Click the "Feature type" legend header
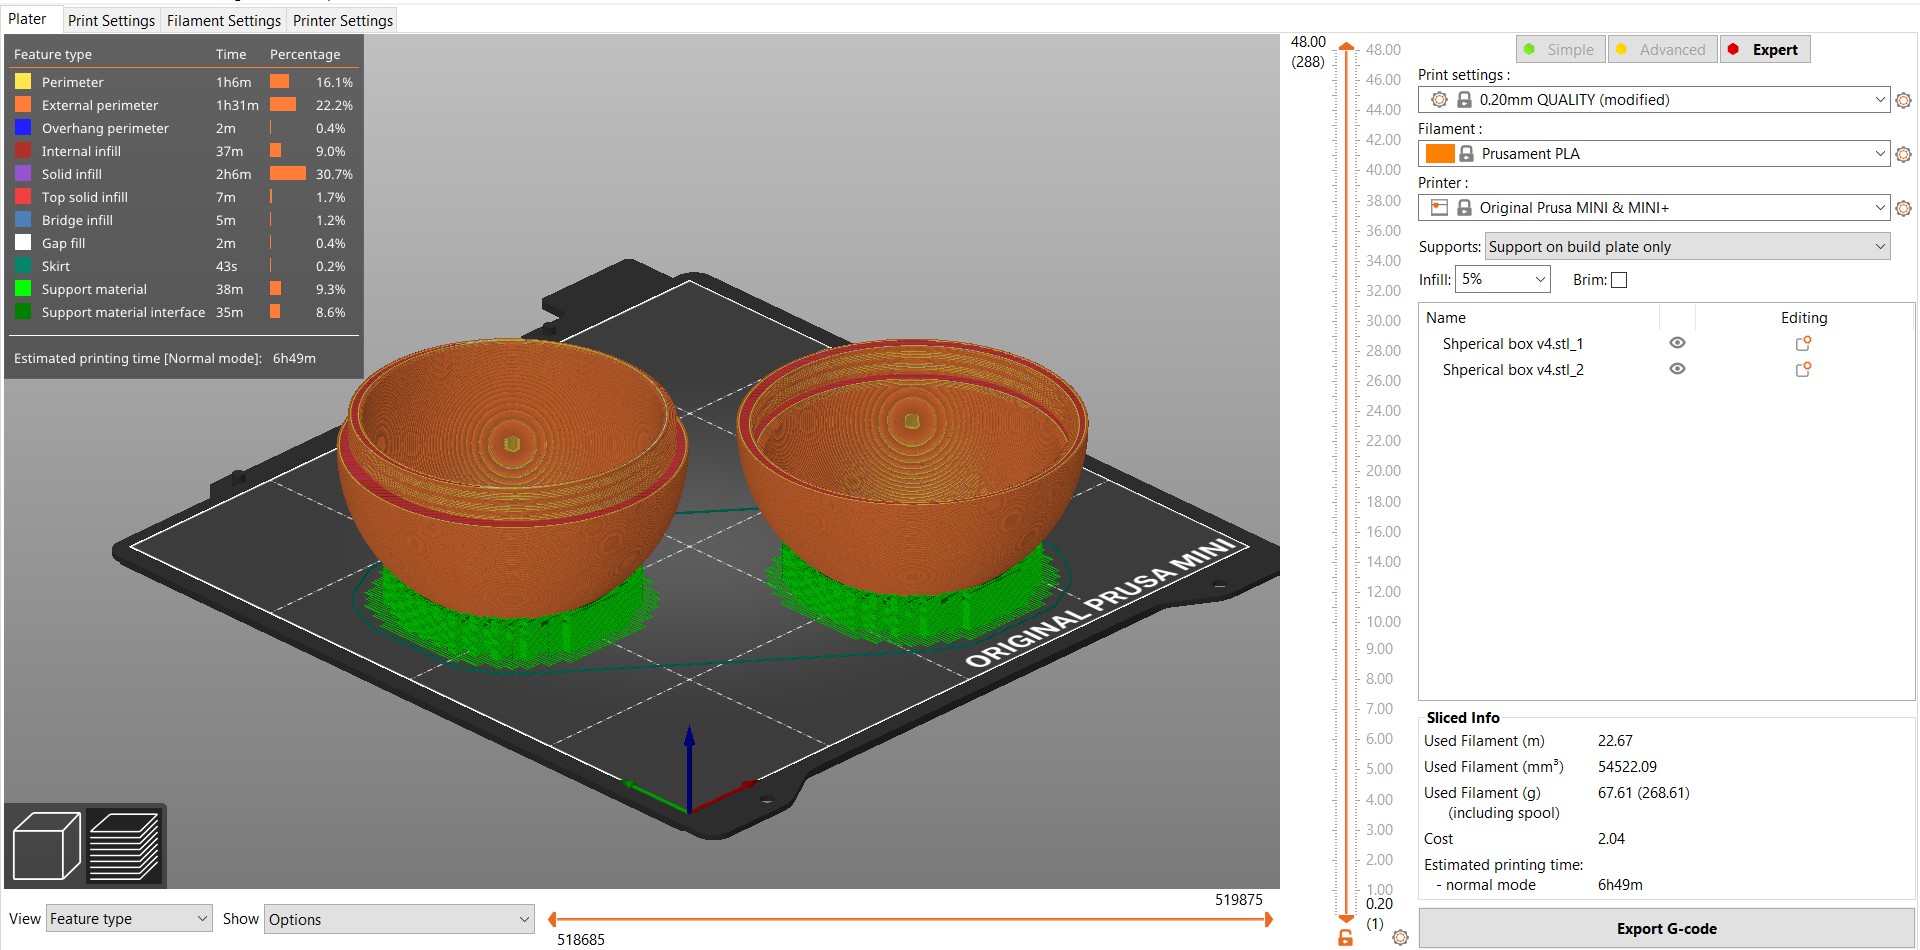Screen dimensions: 1920x950 coord(53,55)
